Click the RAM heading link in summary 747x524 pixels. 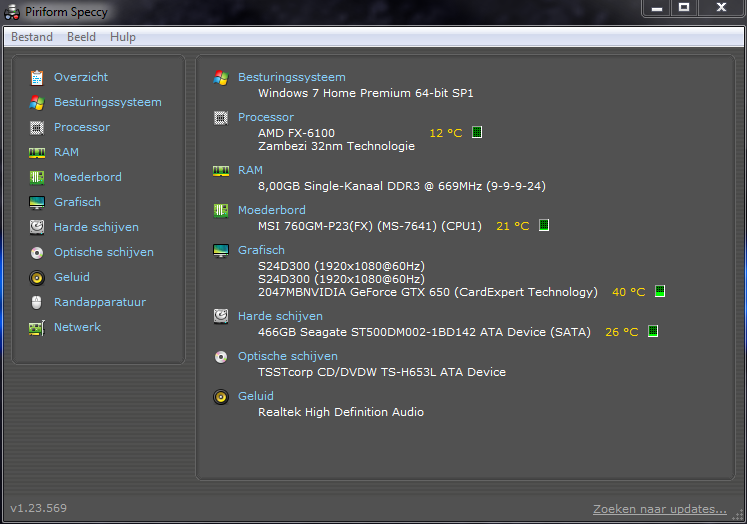(x=250, y=170)
